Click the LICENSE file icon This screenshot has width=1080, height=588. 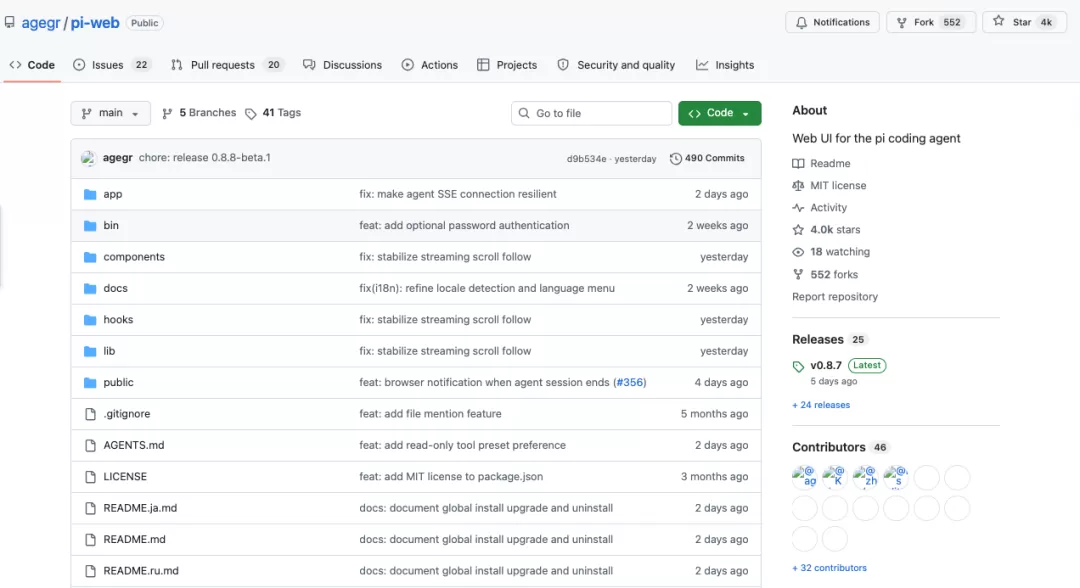[90, 476]
